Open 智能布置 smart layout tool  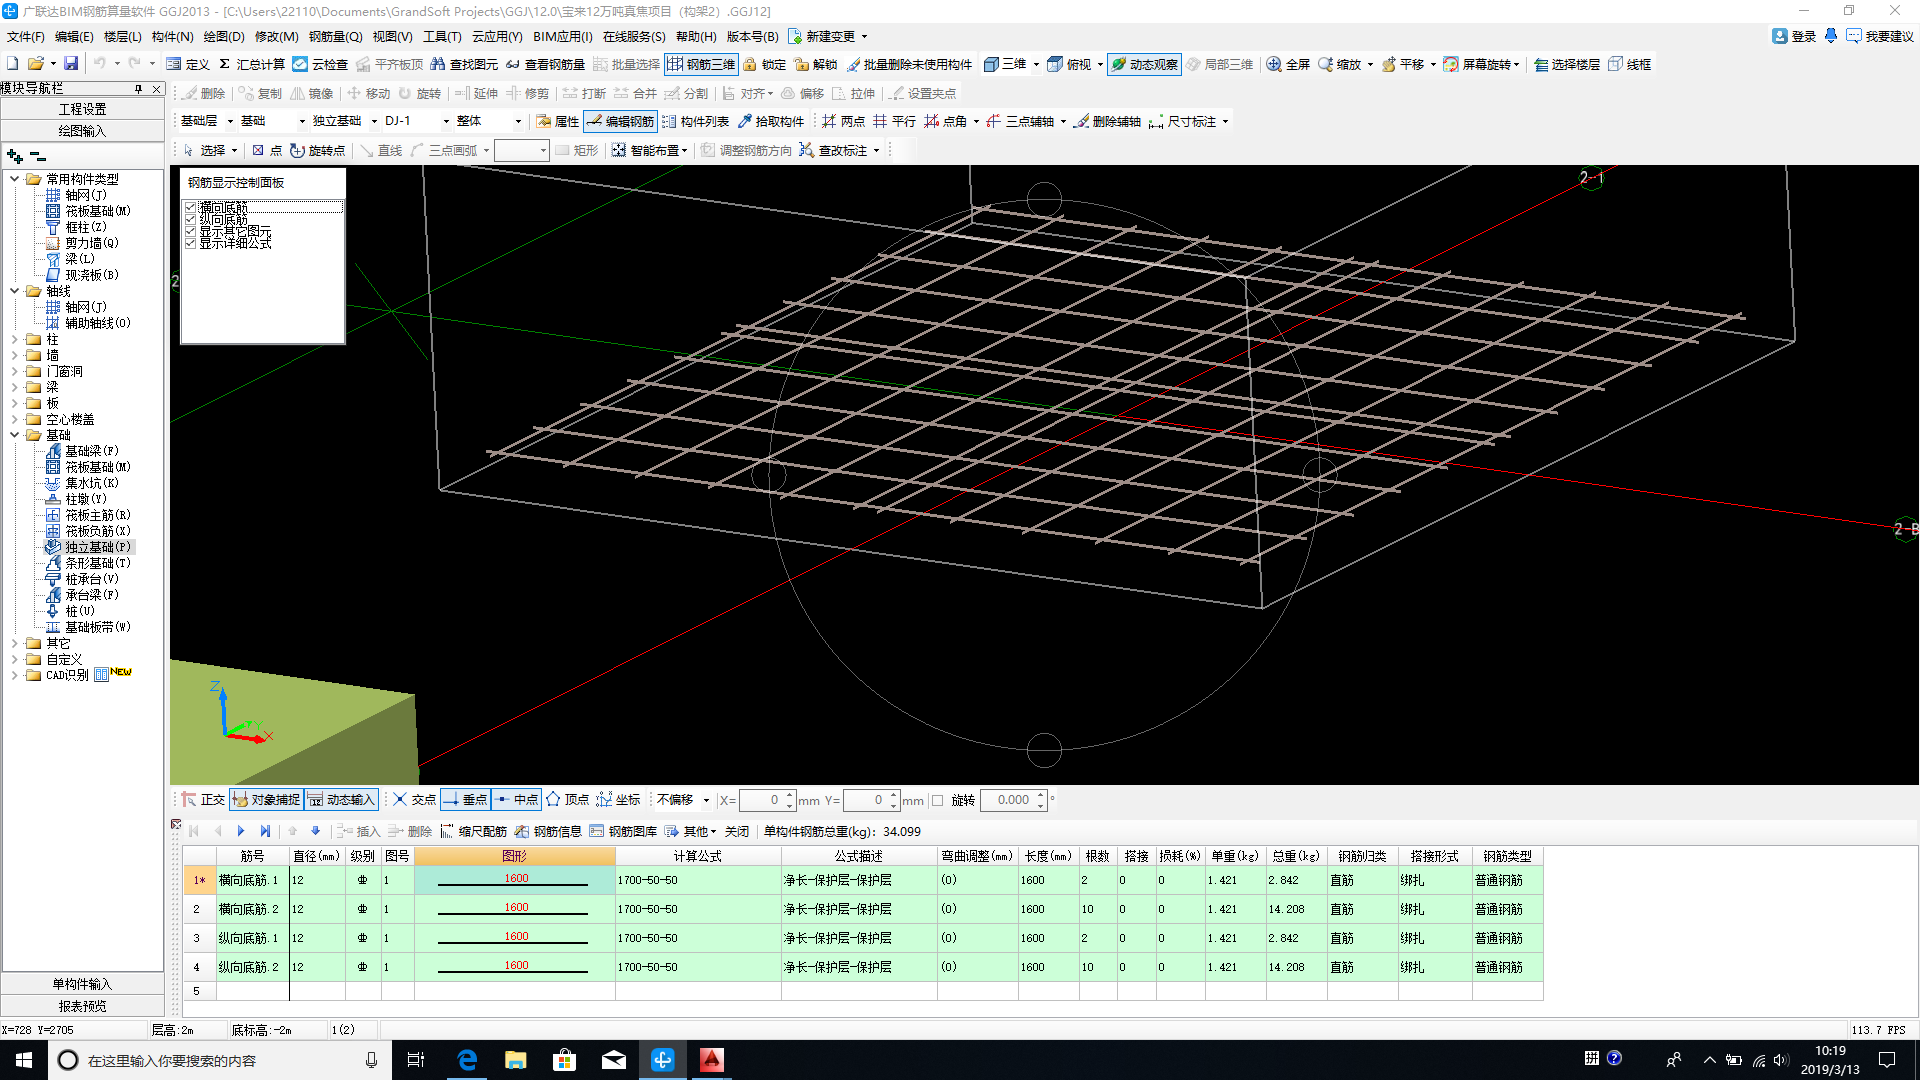(650, 150)
